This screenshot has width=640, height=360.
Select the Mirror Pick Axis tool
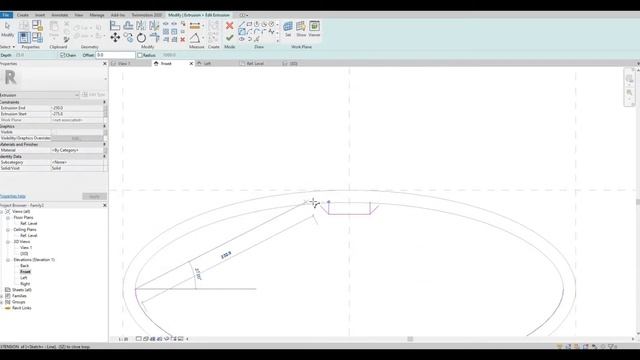[141, 26]
